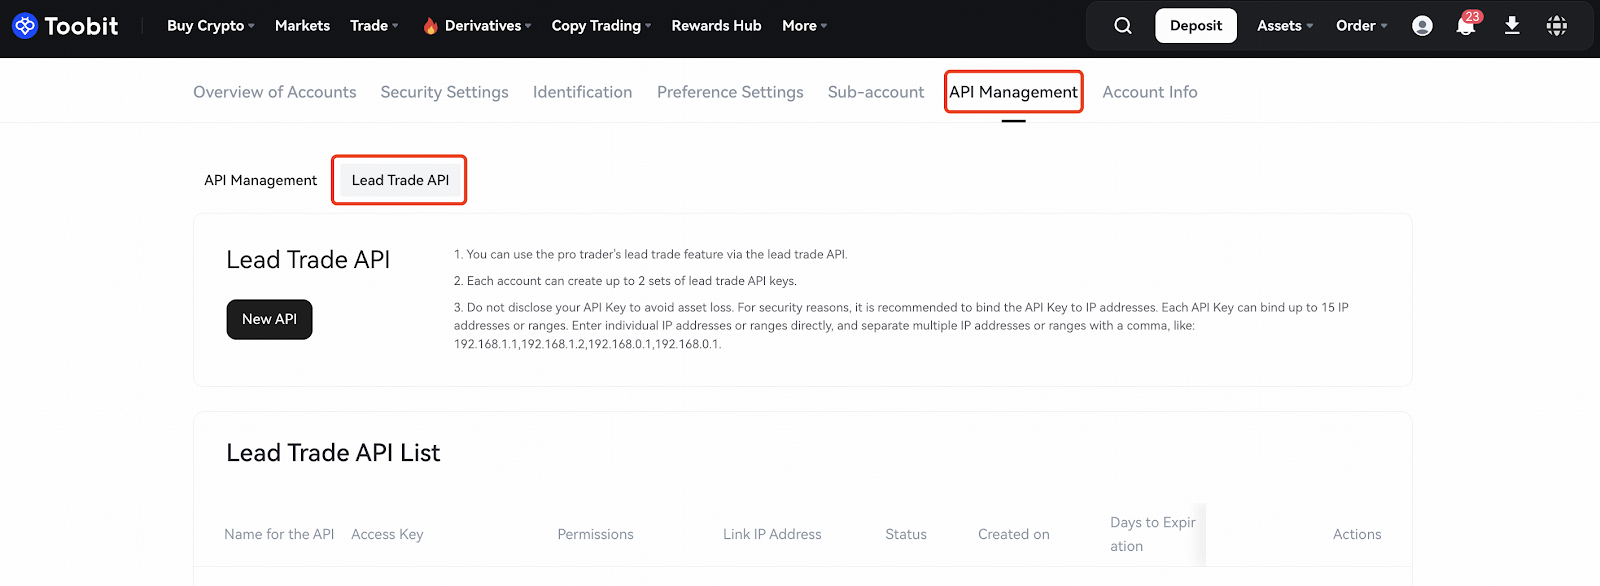The width and height of the screenshot is (1600, 586).
Task: Expand the Trade menu dropdown
Action: pyautogui.click(x=374, y=26)
